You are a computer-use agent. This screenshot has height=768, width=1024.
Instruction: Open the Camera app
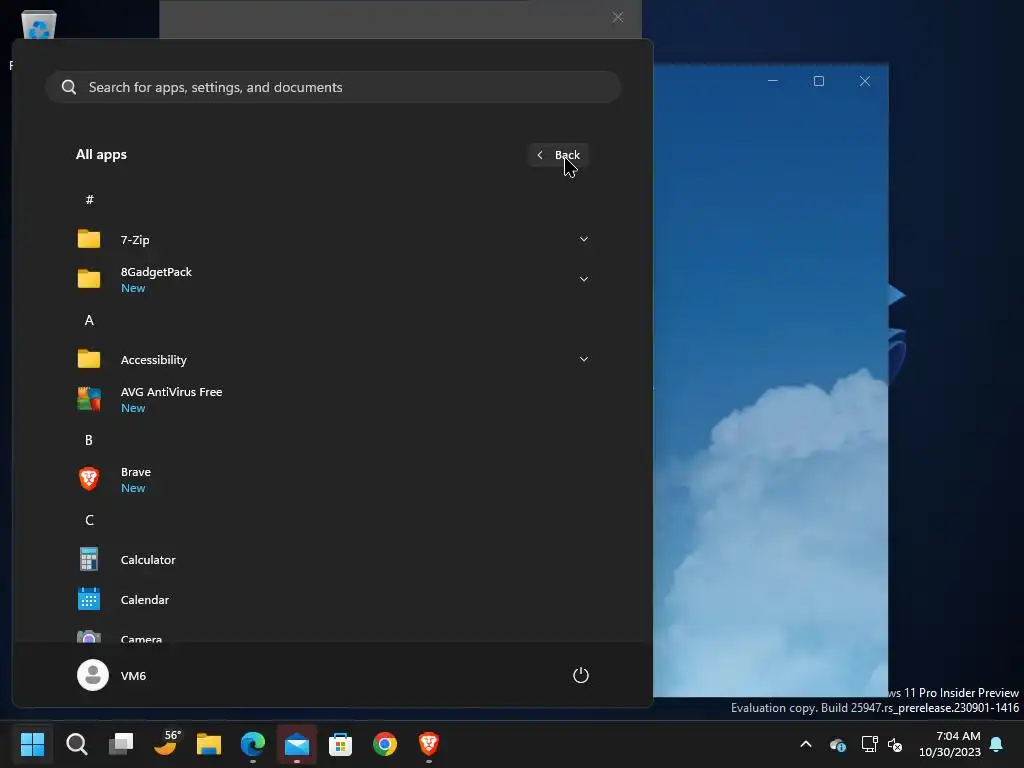point(333,635)
